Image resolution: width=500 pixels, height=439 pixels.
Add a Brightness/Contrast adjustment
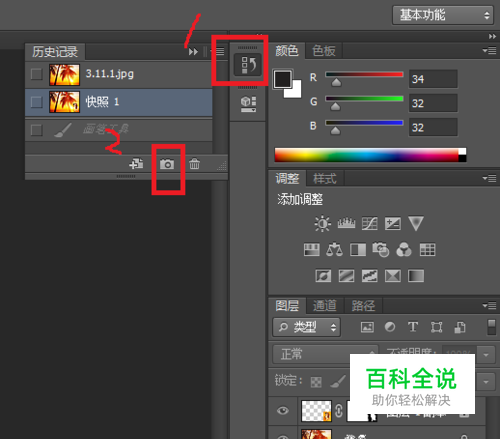click(322, 223)
